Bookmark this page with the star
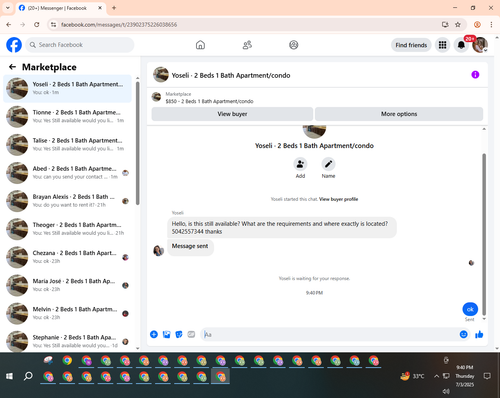500x398 pixels. point(458,25)
